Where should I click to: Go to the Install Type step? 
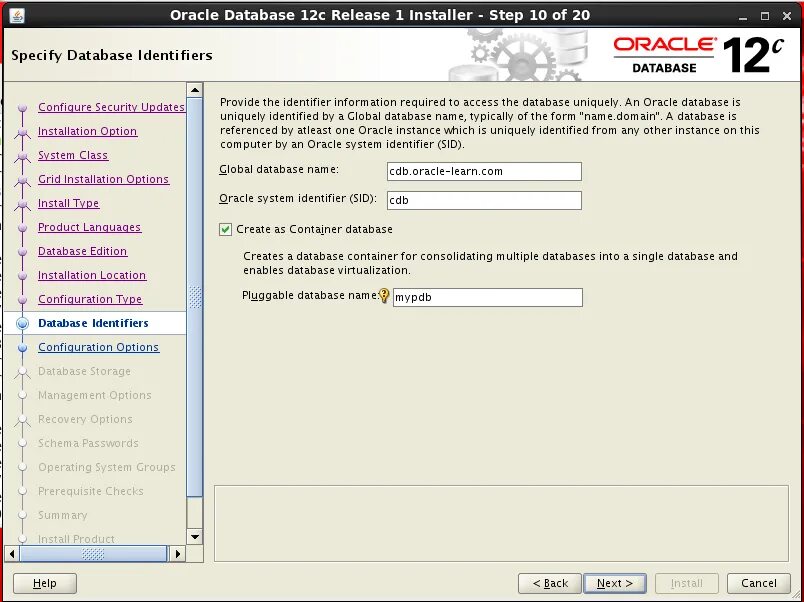[68, 204]
